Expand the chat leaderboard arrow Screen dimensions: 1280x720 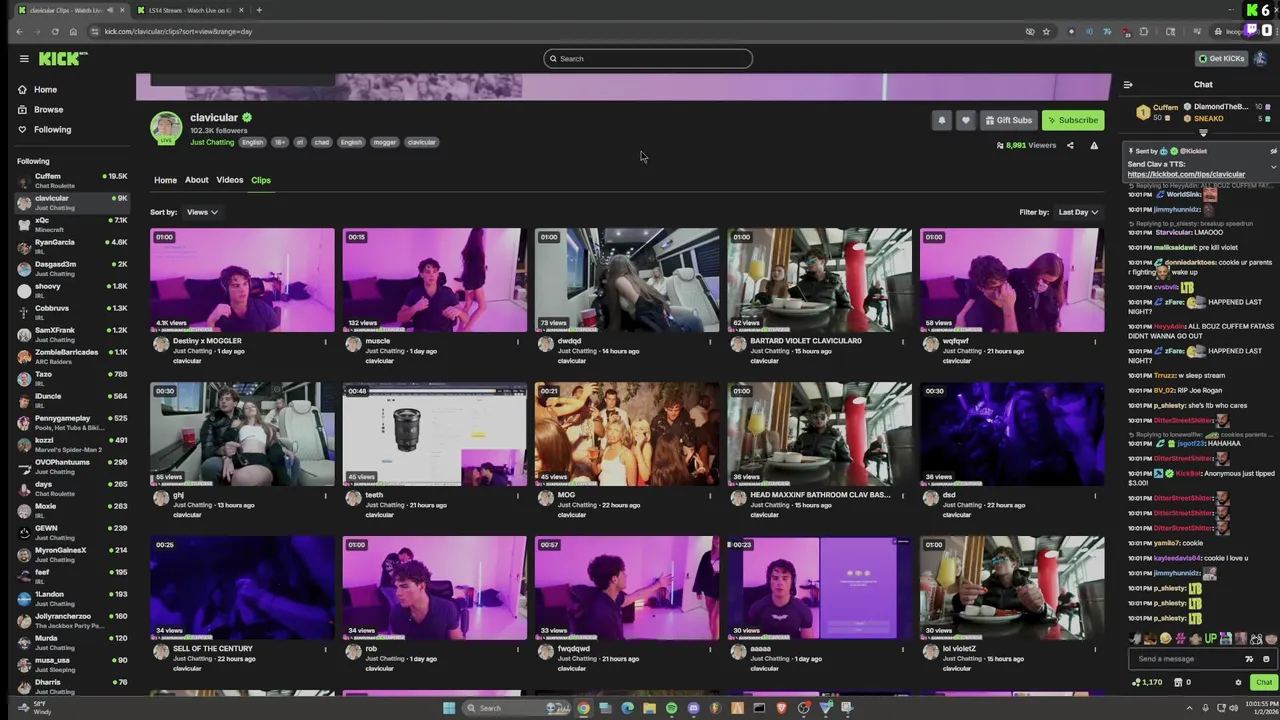(1203, 133)
